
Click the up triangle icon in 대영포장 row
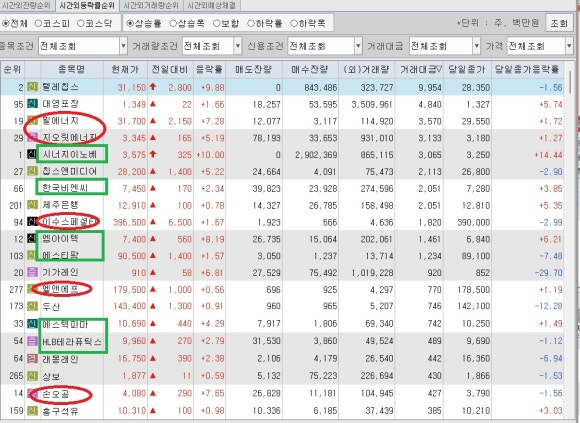(153, 104)
